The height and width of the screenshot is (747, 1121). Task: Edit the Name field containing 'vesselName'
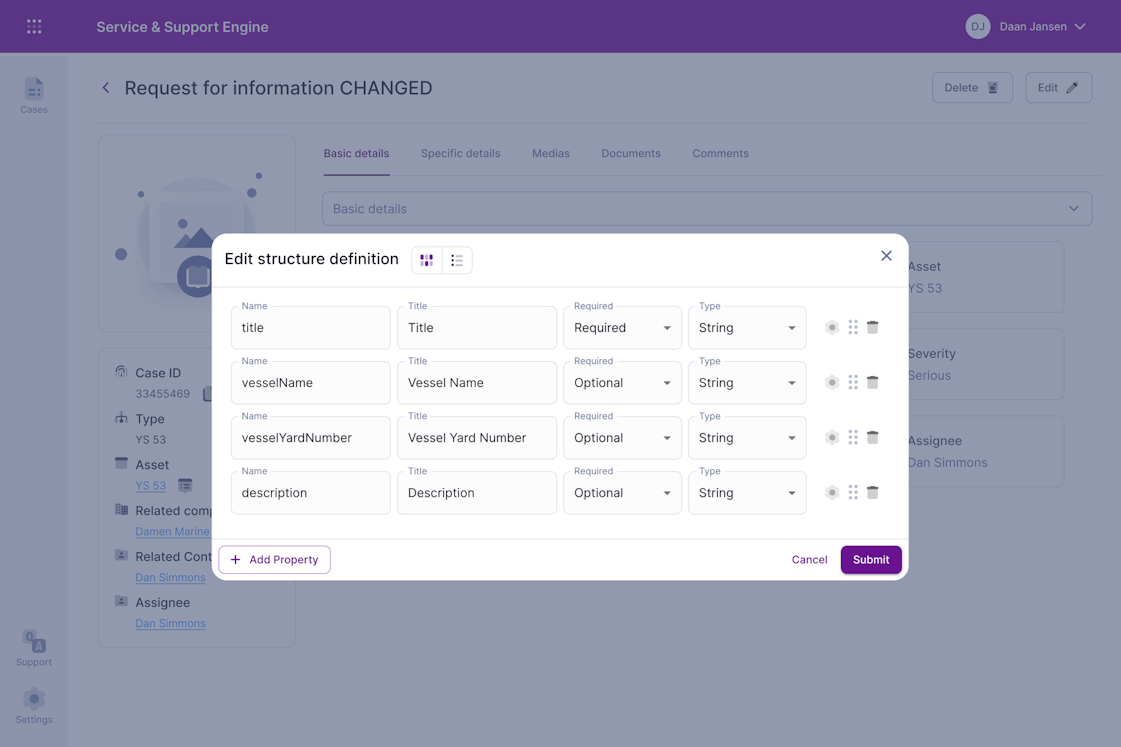click(310, 382)
